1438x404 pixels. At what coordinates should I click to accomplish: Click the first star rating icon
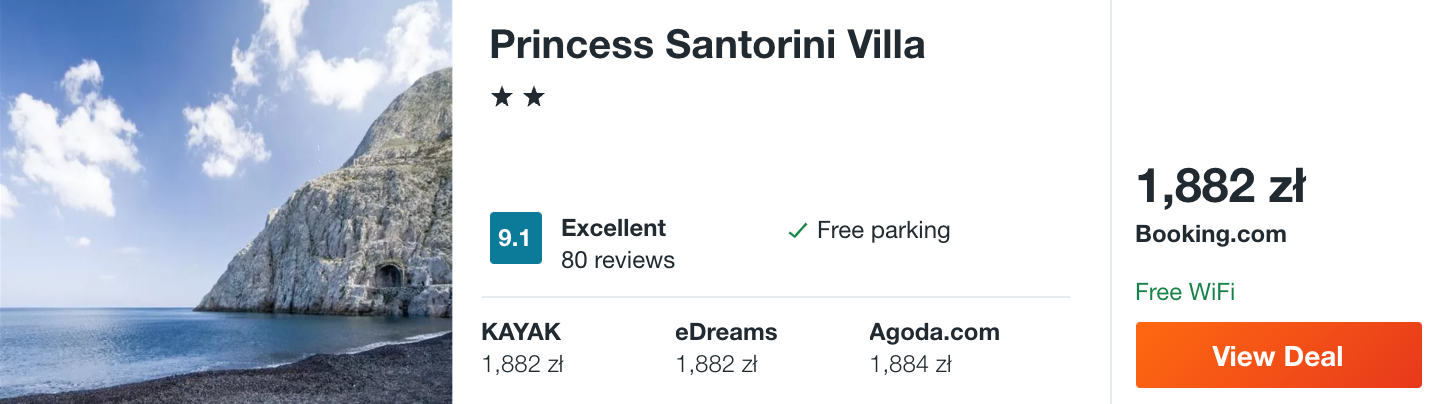pos(501,97)
